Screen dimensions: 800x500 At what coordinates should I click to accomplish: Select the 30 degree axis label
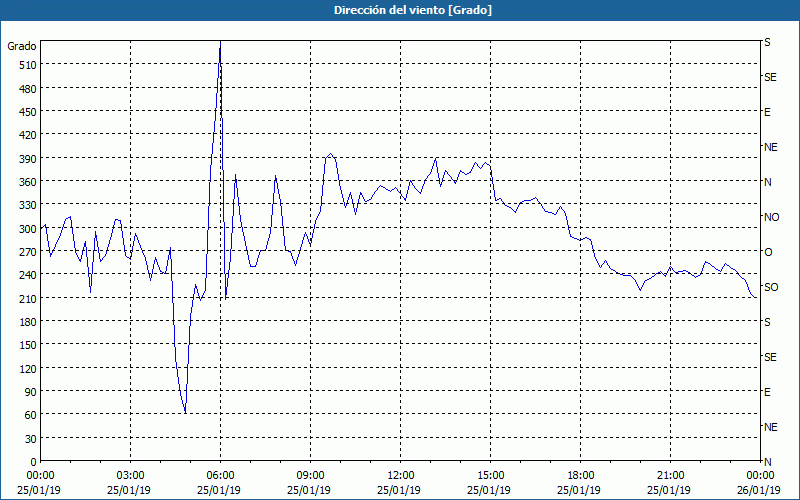click(x=31, y=439)
